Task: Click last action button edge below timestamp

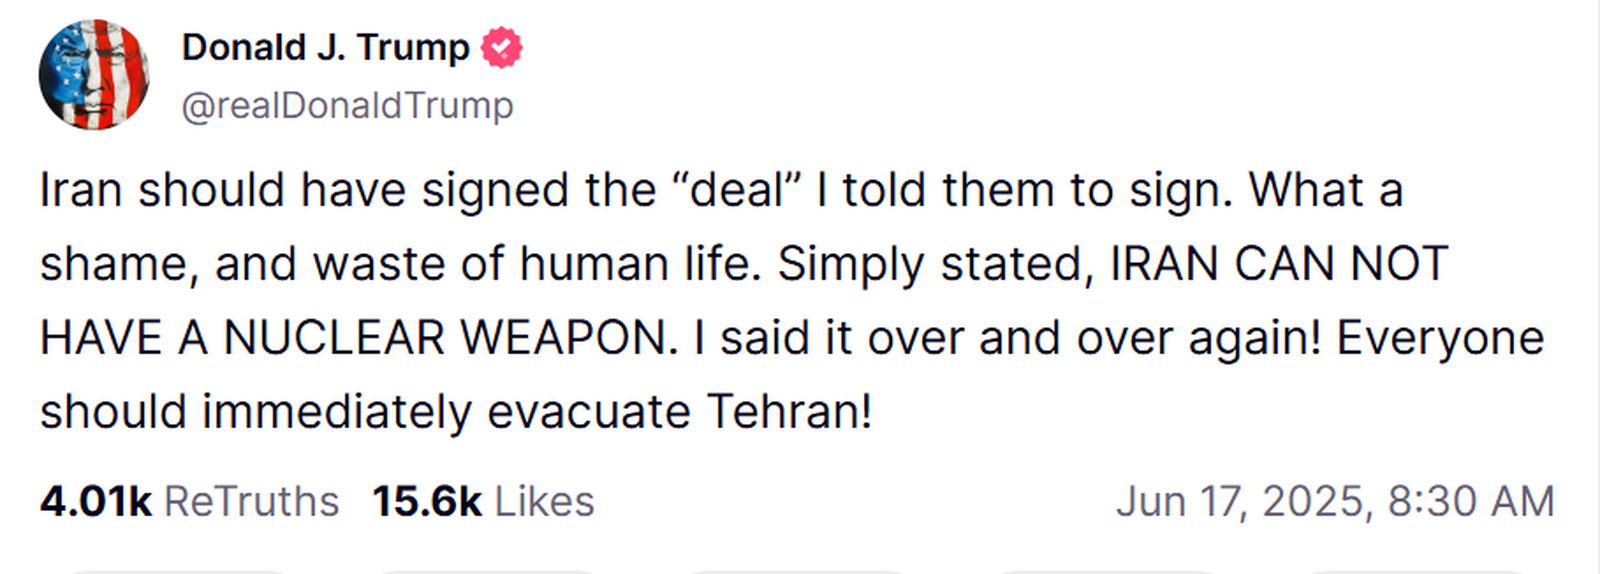Action: [x=1418, y=571]
